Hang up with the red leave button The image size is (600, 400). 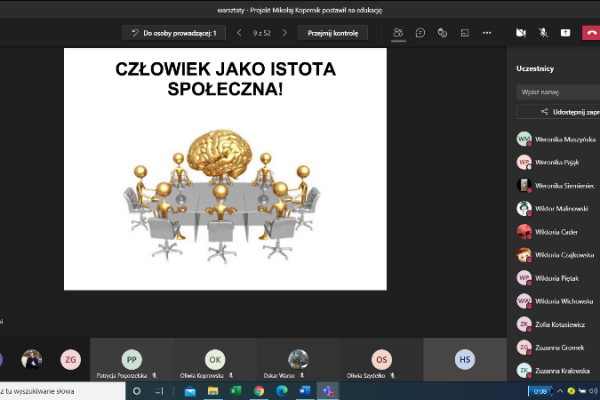point(590,32)
